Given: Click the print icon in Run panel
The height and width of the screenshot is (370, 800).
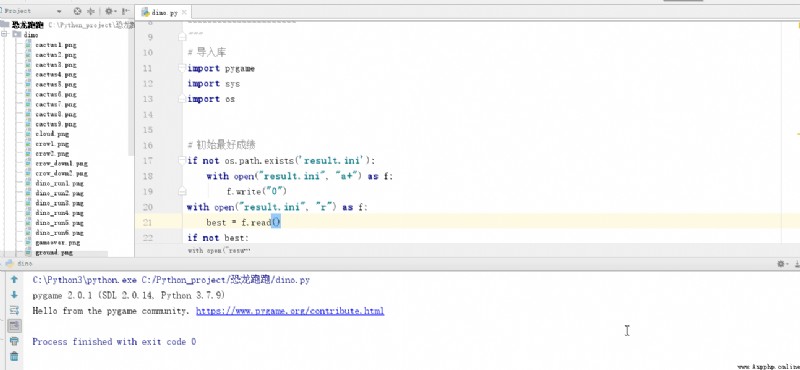Looking at the screenshot, I should (x=14, y=340).
